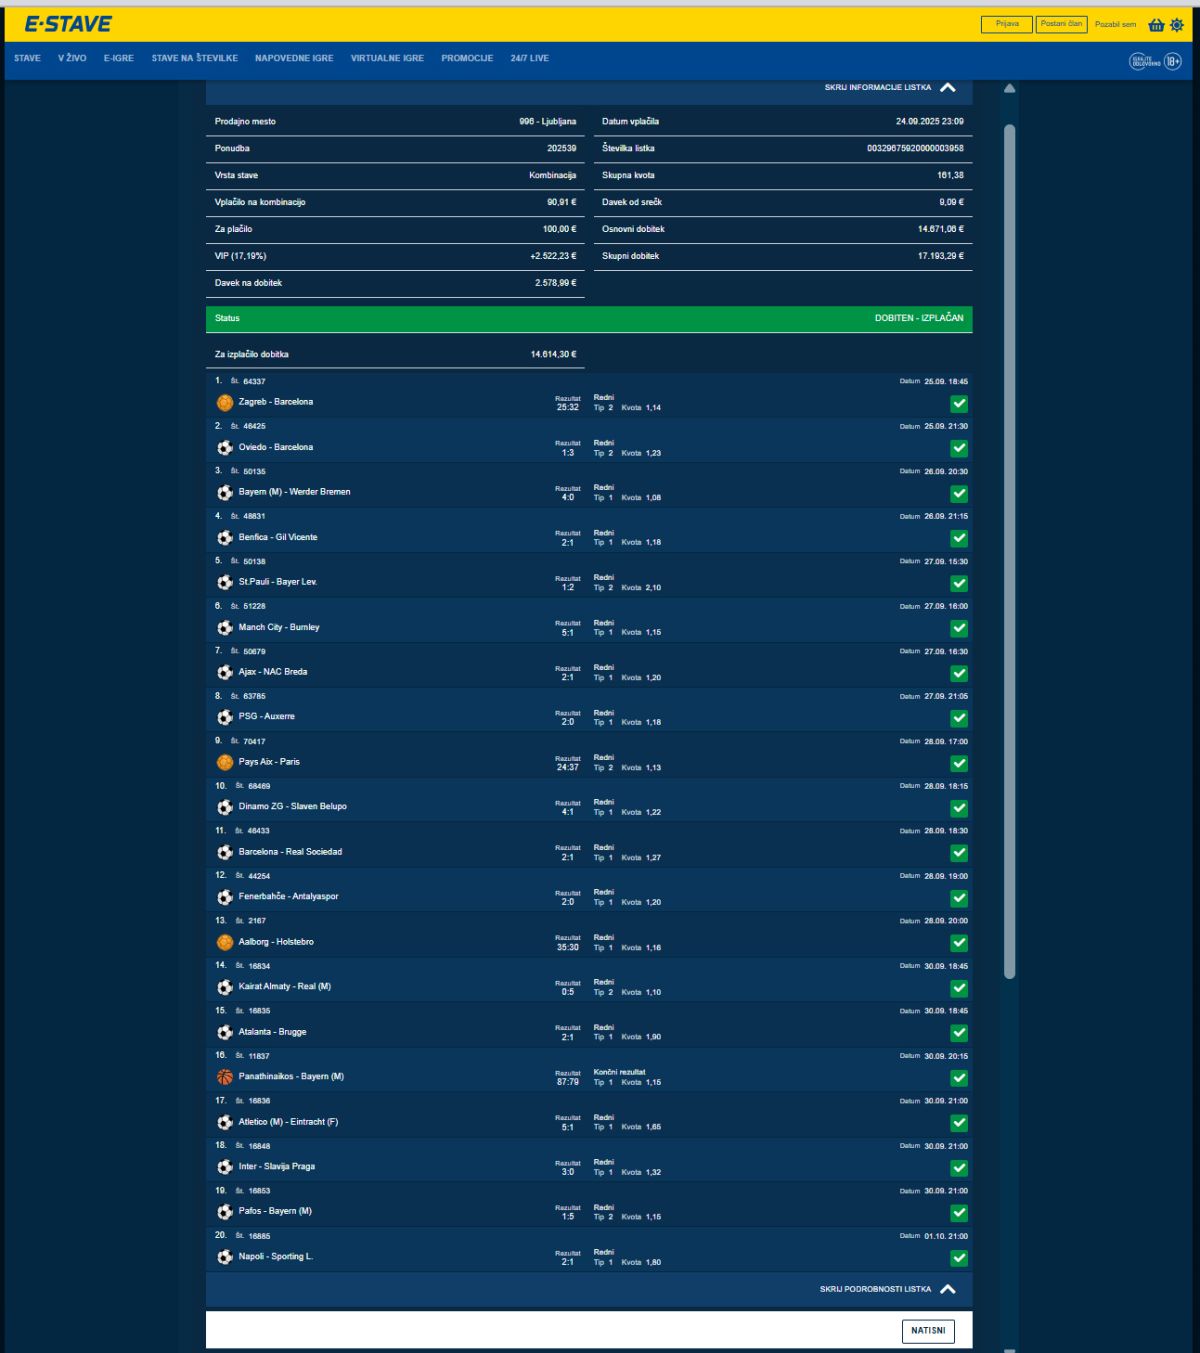
Task: Click the 'Pozabil sem' link
Action: (x=1115, y=25)
